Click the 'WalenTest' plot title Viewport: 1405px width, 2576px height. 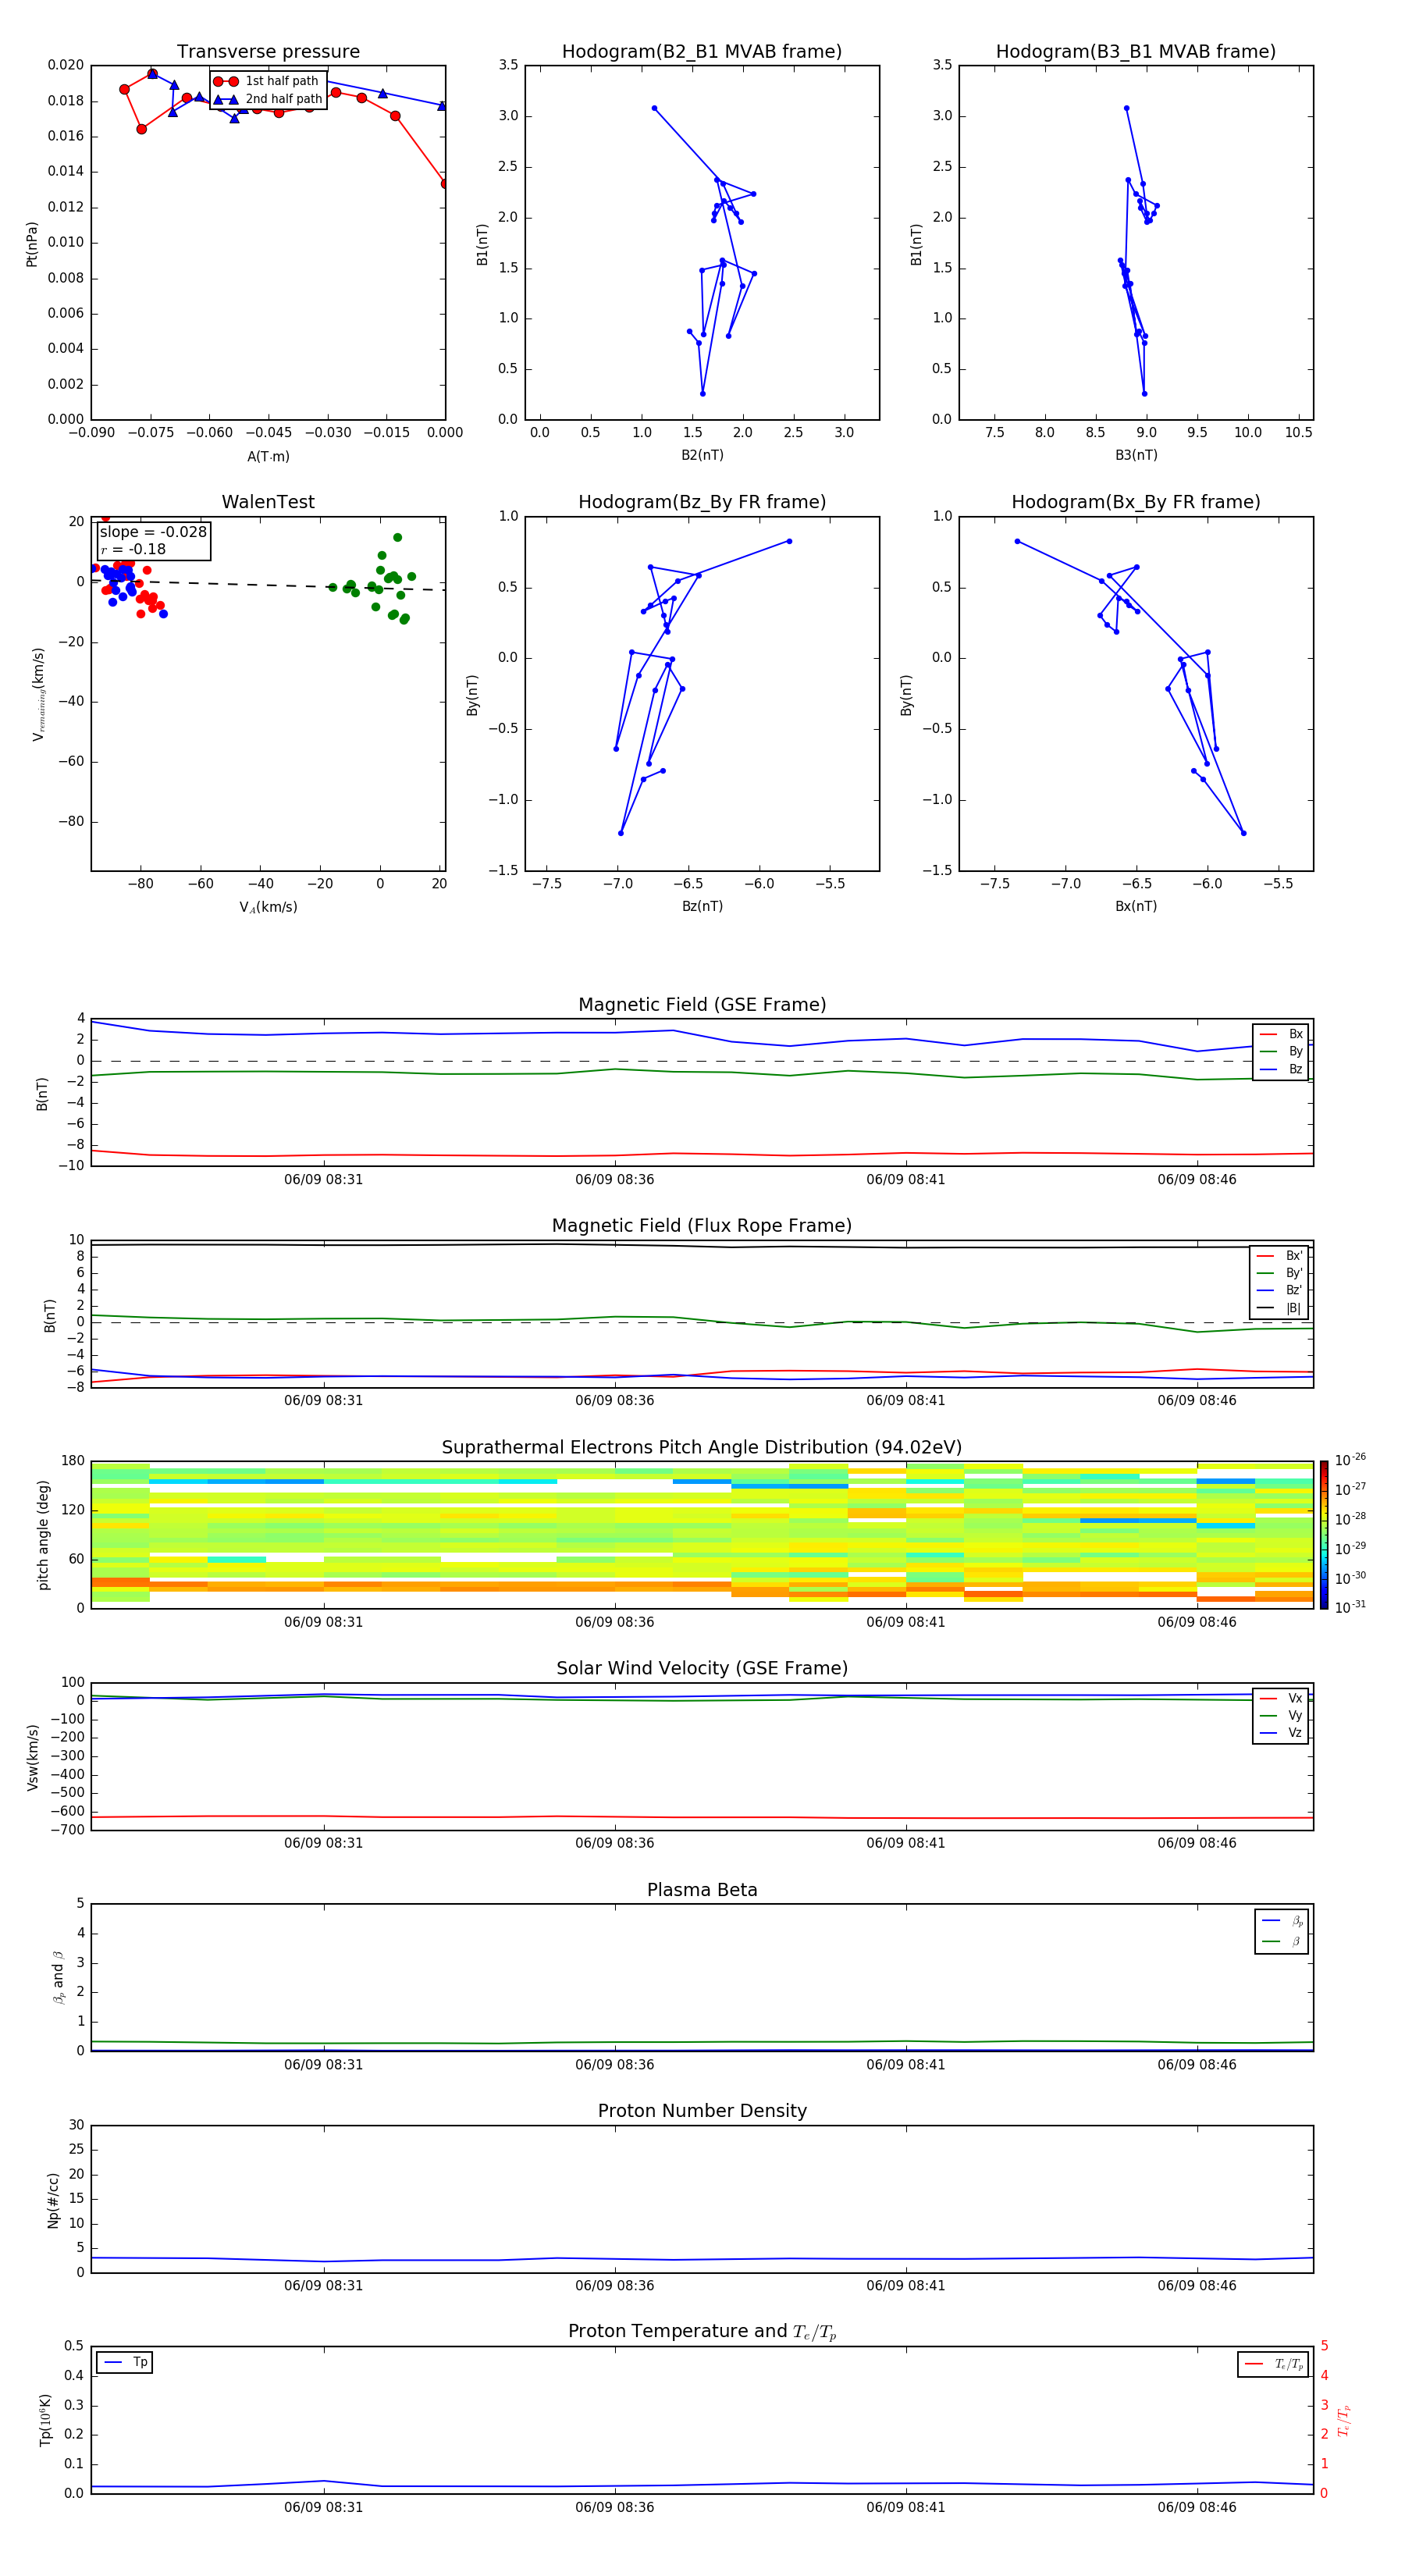pos(268,502)
